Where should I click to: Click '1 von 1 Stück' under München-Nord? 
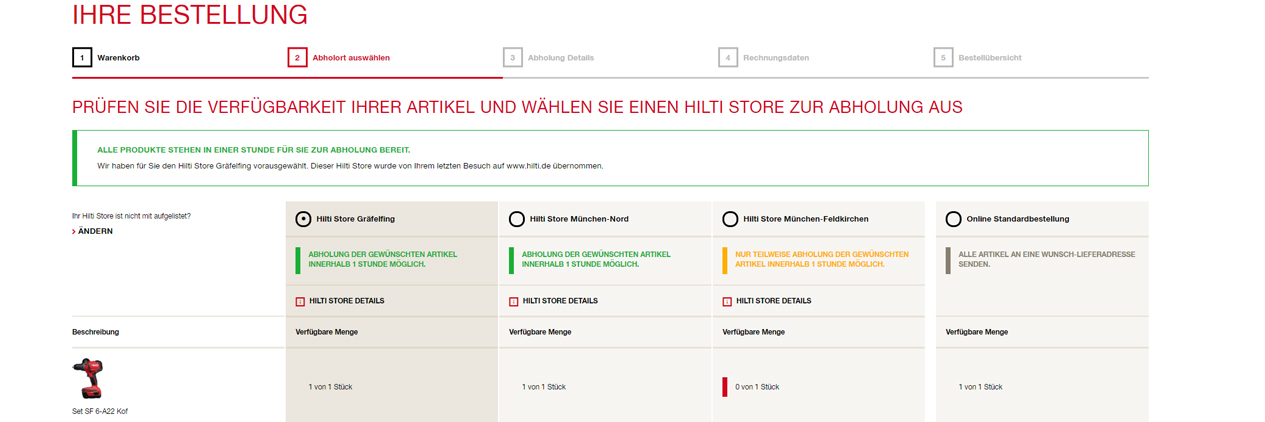(x=544, y=387)
